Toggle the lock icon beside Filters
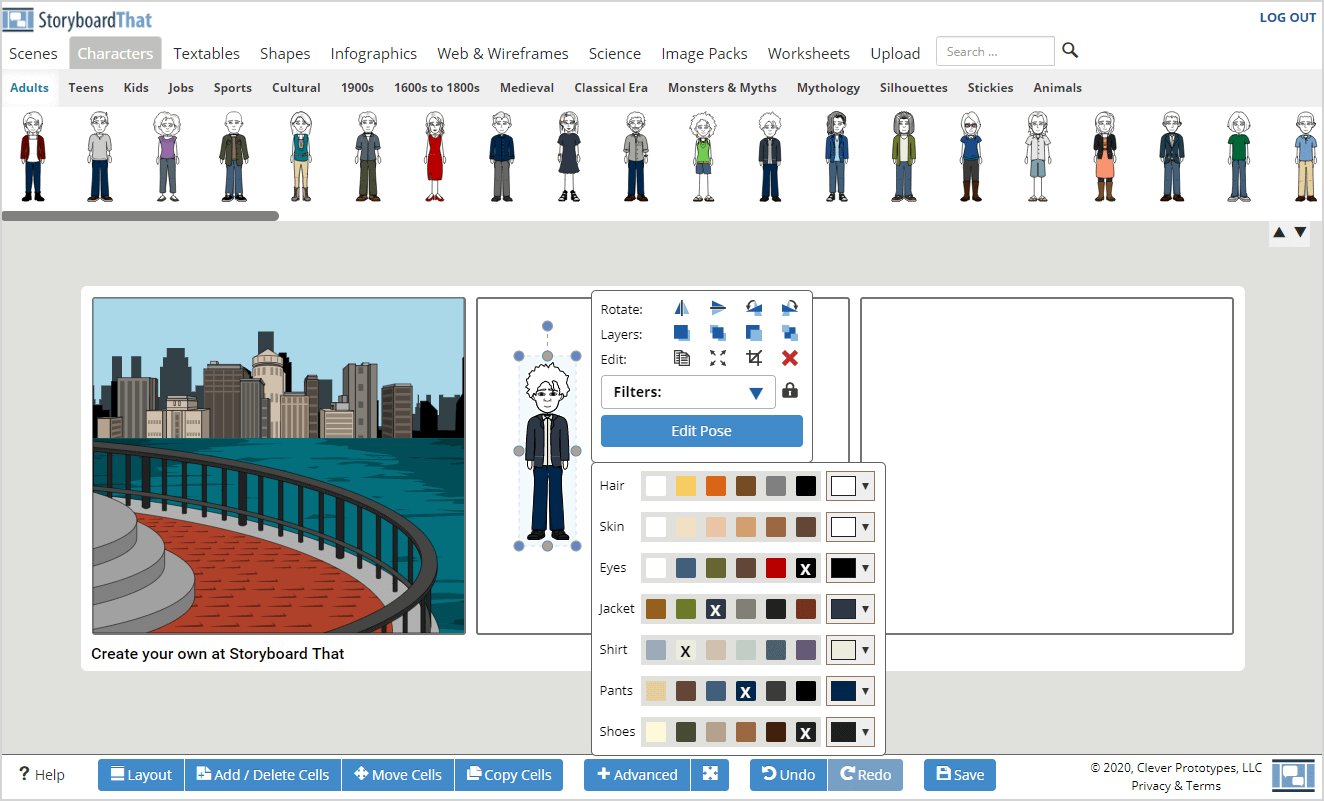This screenshot has height=801, width=1324. (x=790, y=391)
